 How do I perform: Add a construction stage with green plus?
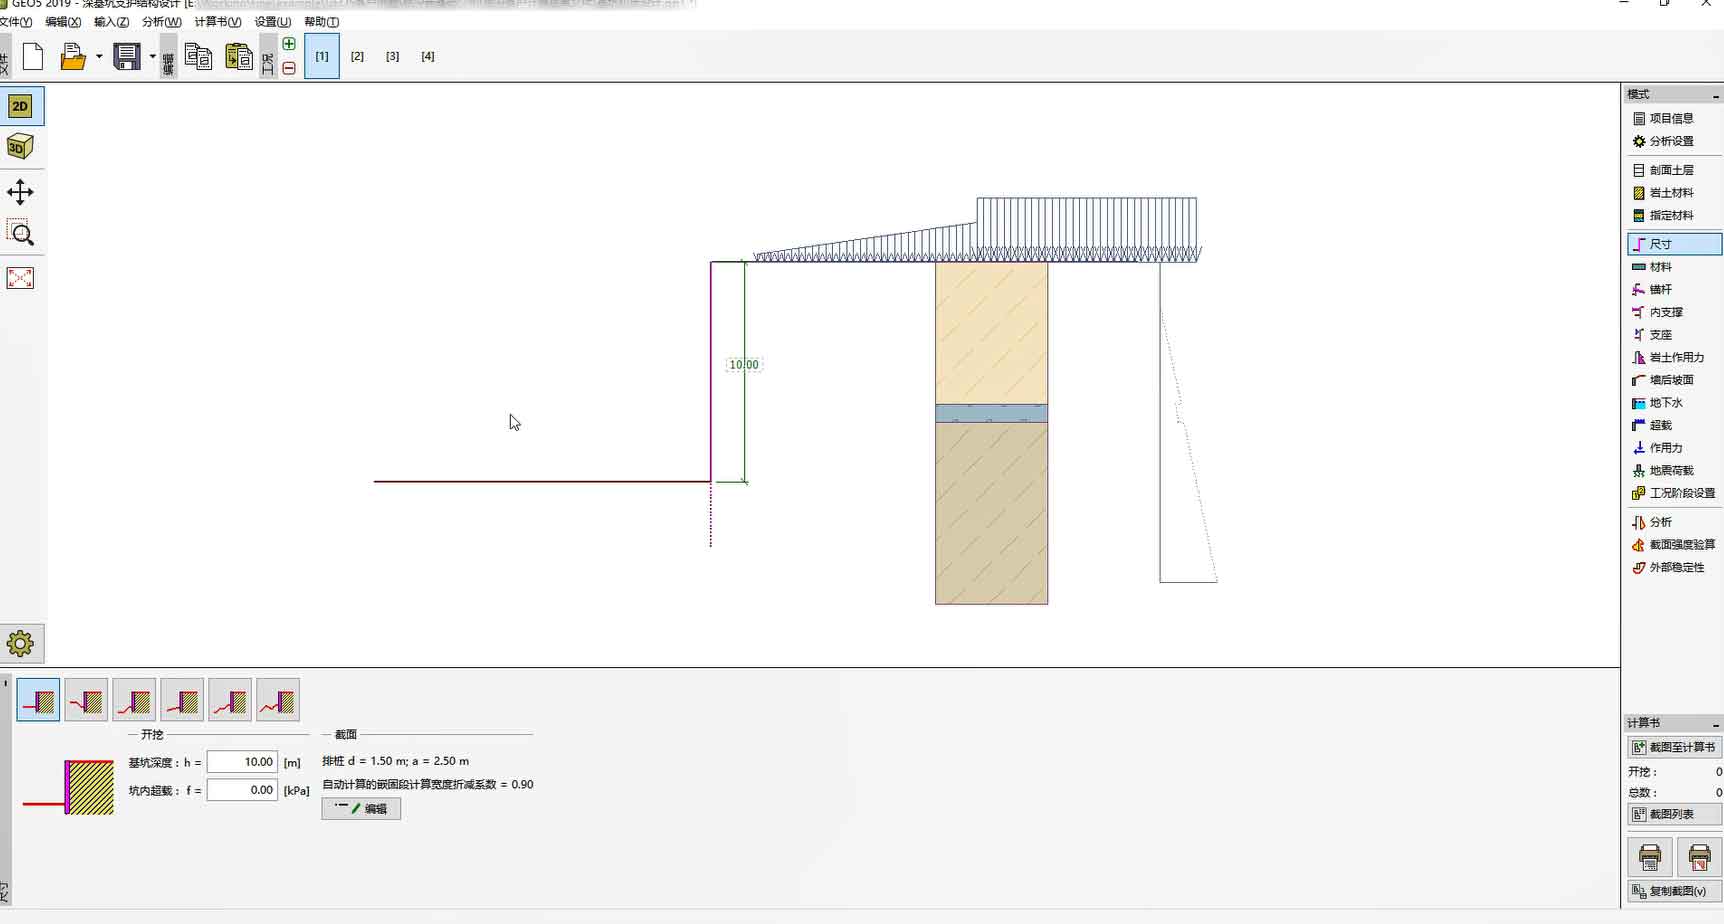coord(289,44)
